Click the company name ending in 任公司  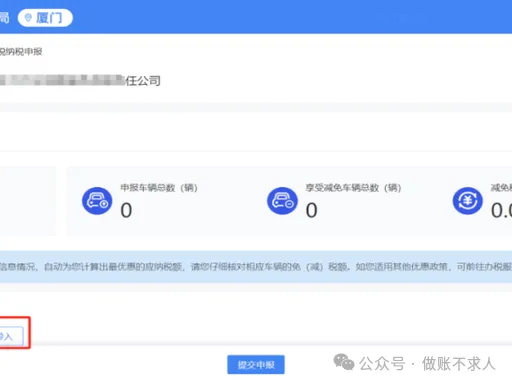coord(80,80)
